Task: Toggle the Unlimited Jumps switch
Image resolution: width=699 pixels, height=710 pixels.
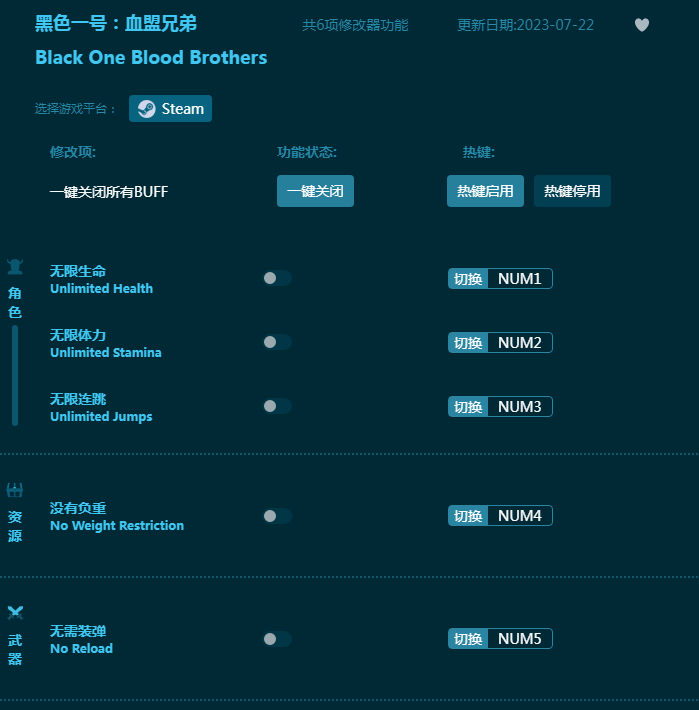Action: (277, 406)
